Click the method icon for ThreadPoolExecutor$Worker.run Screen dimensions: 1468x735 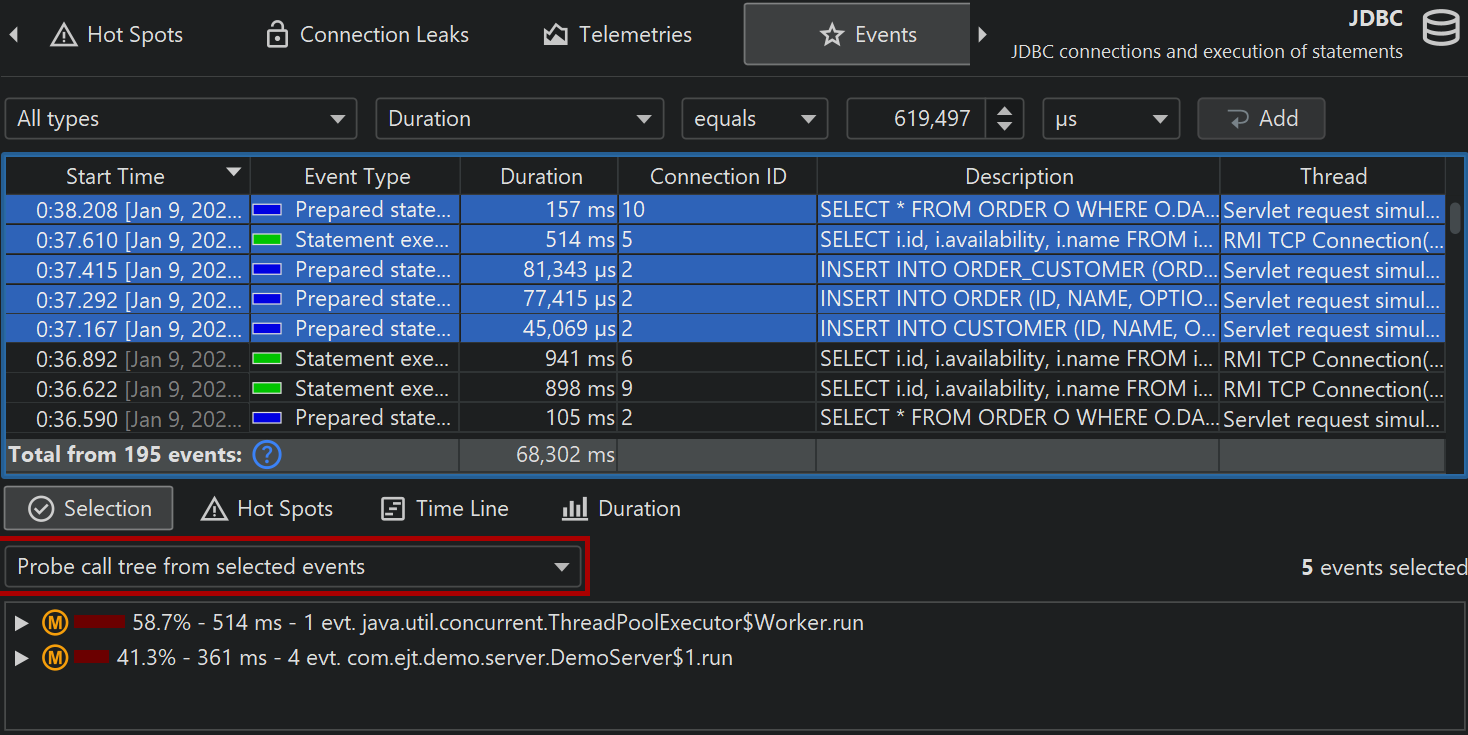click(55, 623)
